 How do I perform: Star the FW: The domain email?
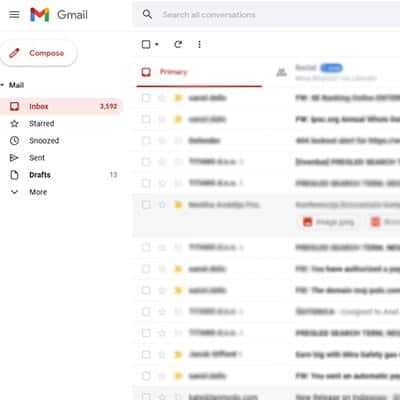pyautogui.click(x=162, y=290)
